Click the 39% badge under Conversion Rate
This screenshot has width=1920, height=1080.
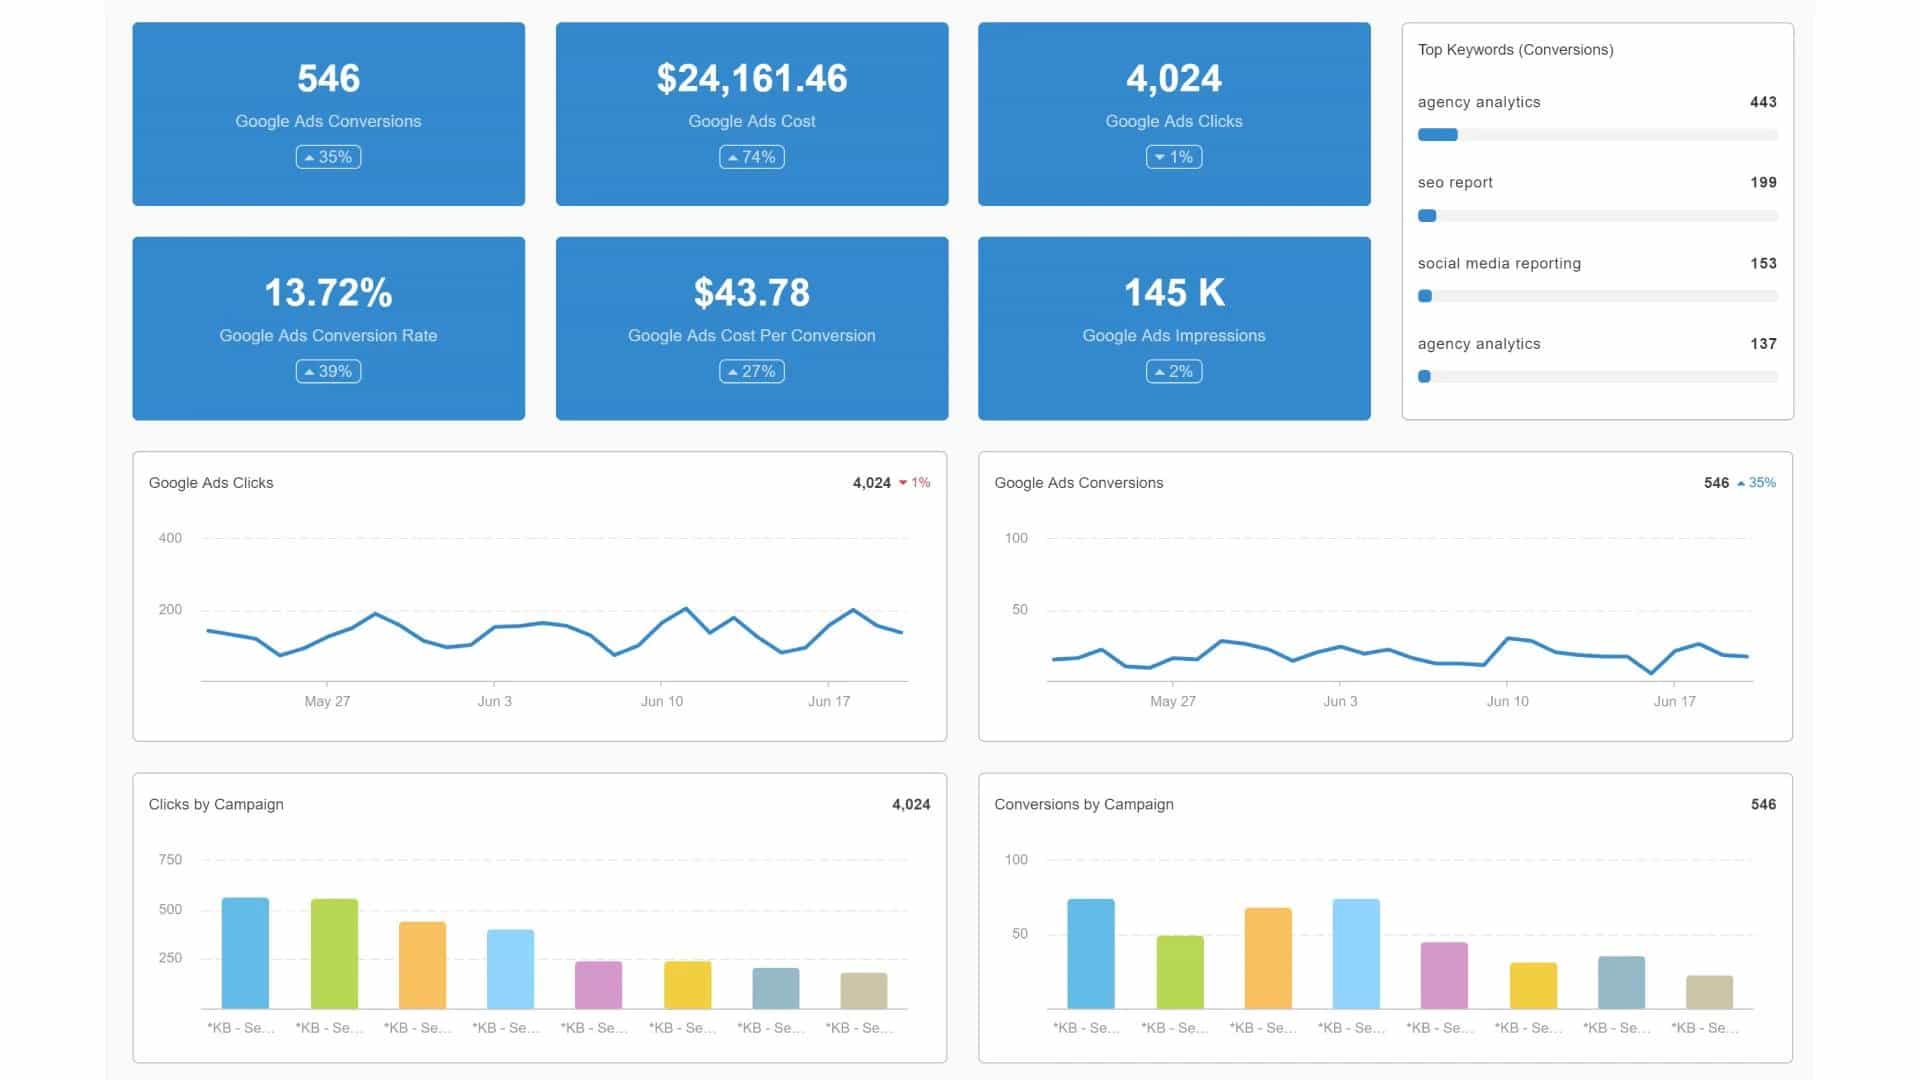coord(328,371)
